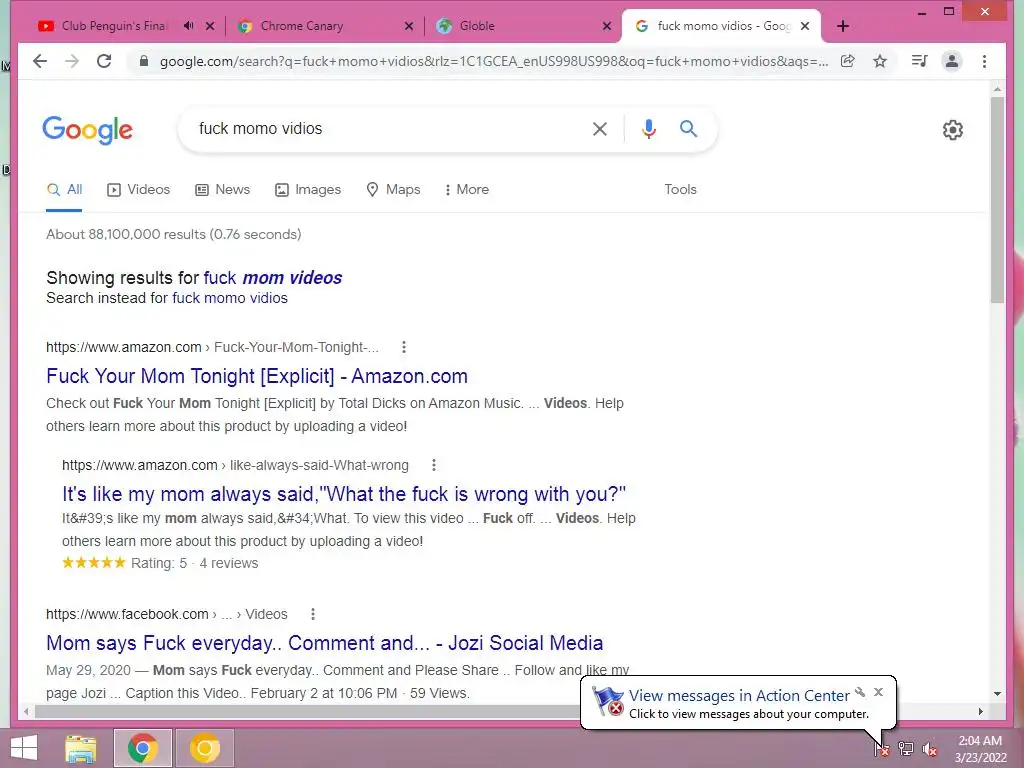1024x768 pixels.
Task: Close the Chrome Canary tab
Action: pyautogui.click(x=409, y=26)
